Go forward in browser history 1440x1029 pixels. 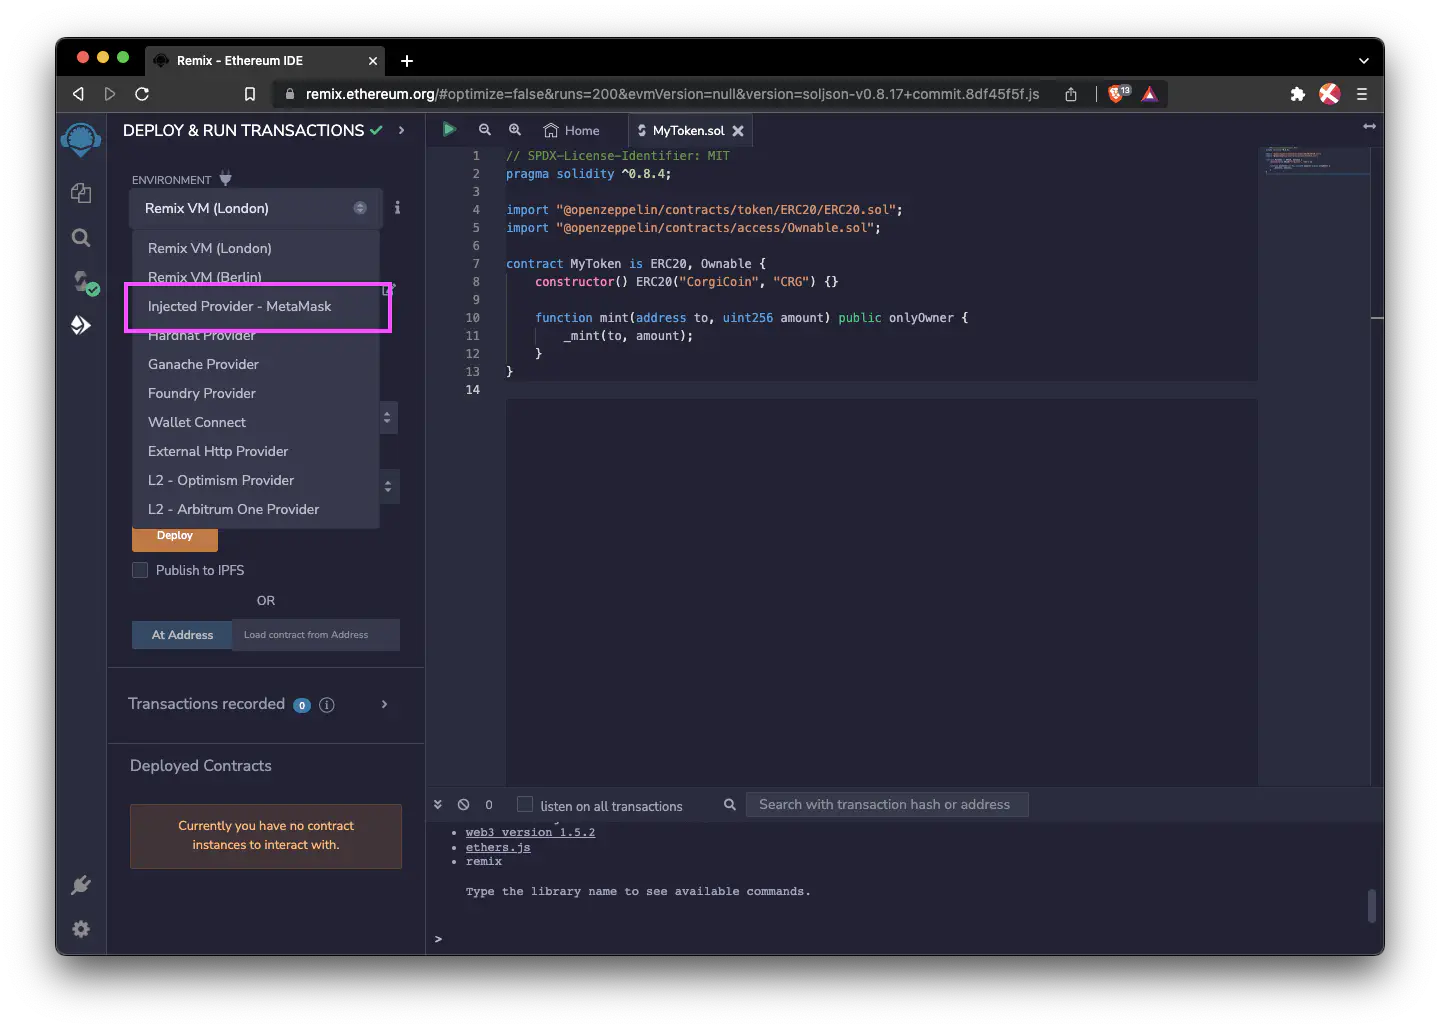[x=110, y=94]
